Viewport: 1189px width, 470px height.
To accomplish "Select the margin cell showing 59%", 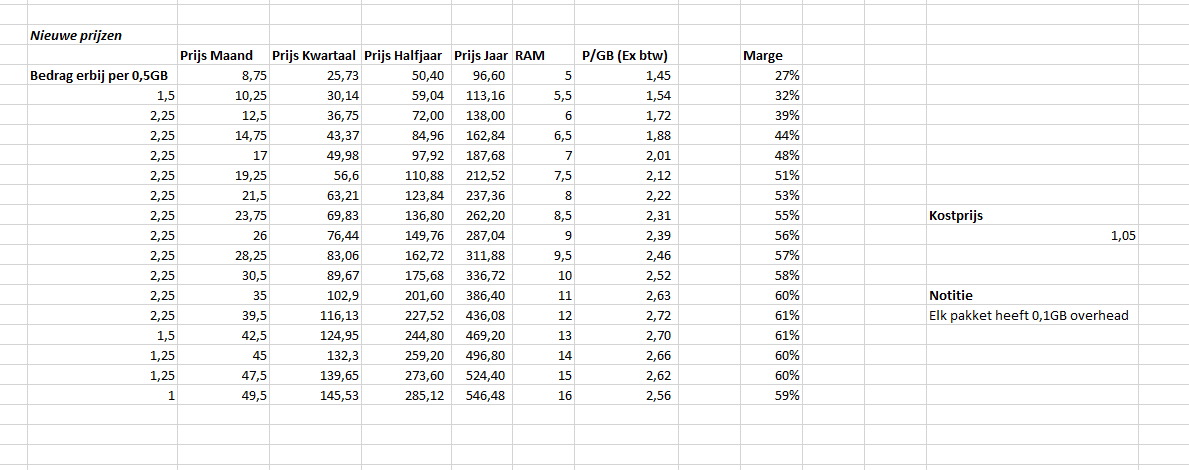I will [x=787, y=395].
